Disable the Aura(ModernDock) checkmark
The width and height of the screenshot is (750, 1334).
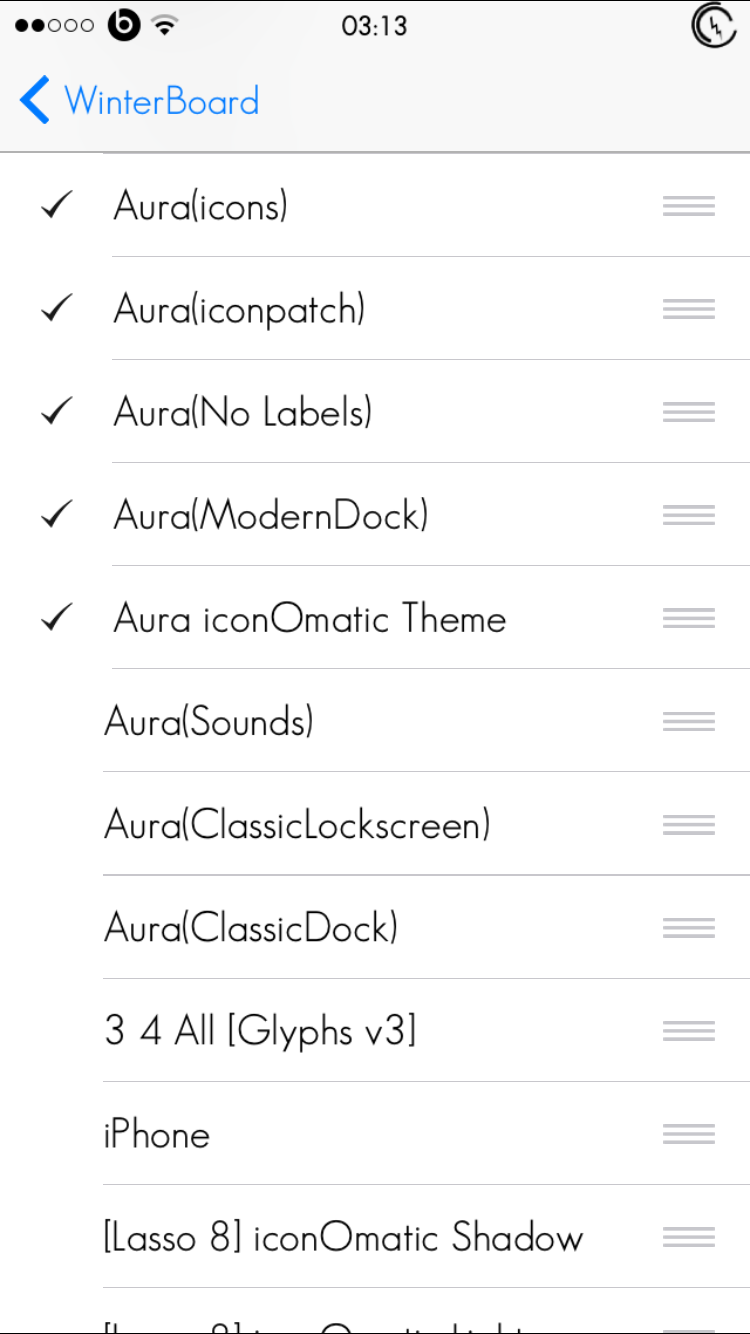coord(57,515)
